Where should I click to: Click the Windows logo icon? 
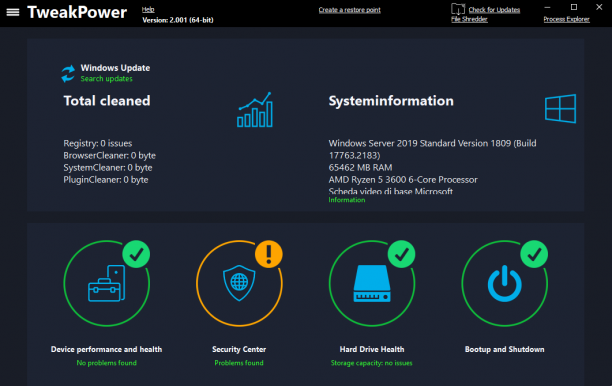[x=560, y=109]
